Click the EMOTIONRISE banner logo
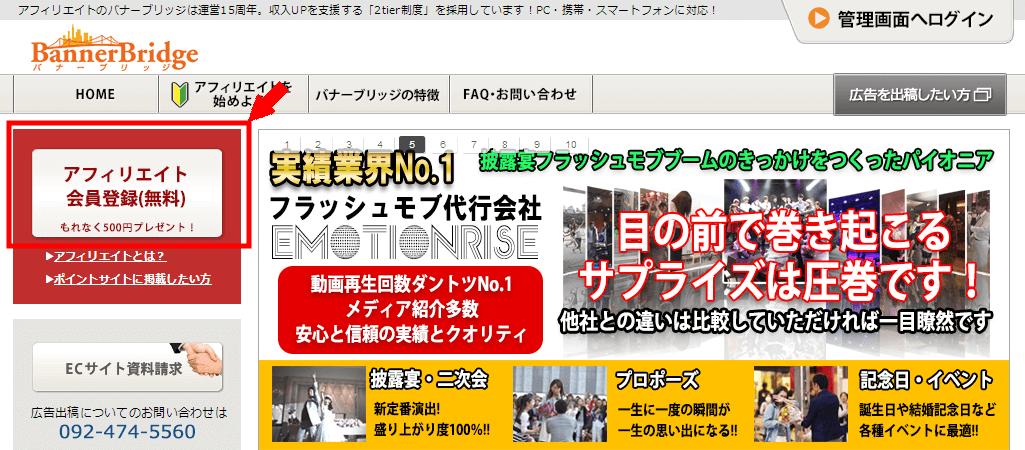This screenshot has width=1025, height=450. (x=406, y=242)
